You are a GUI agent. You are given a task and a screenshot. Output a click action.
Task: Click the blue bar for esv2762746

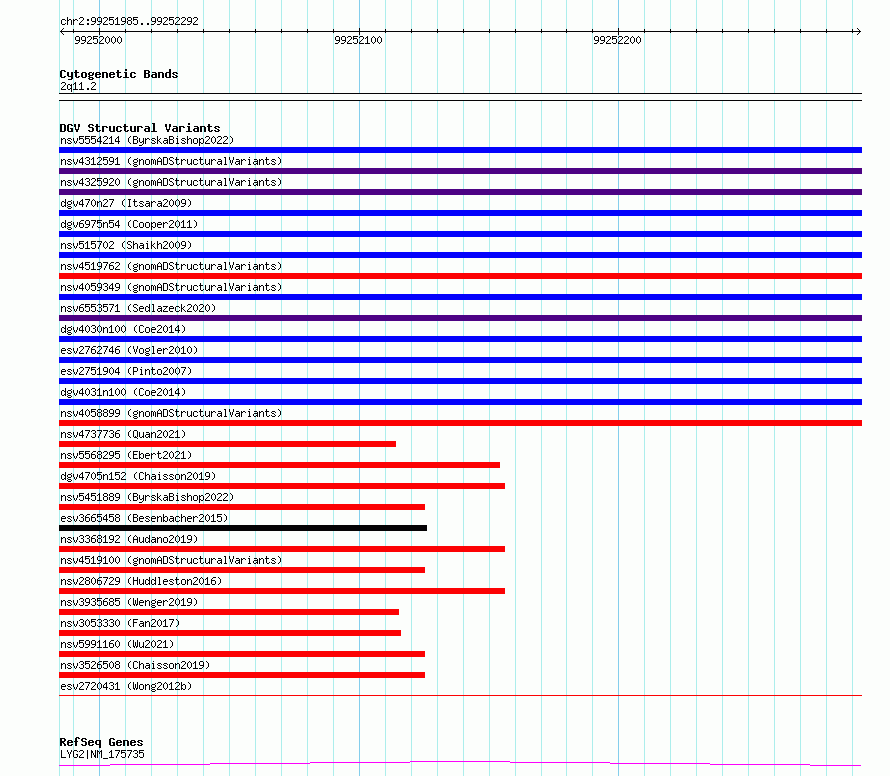point(460,360)
